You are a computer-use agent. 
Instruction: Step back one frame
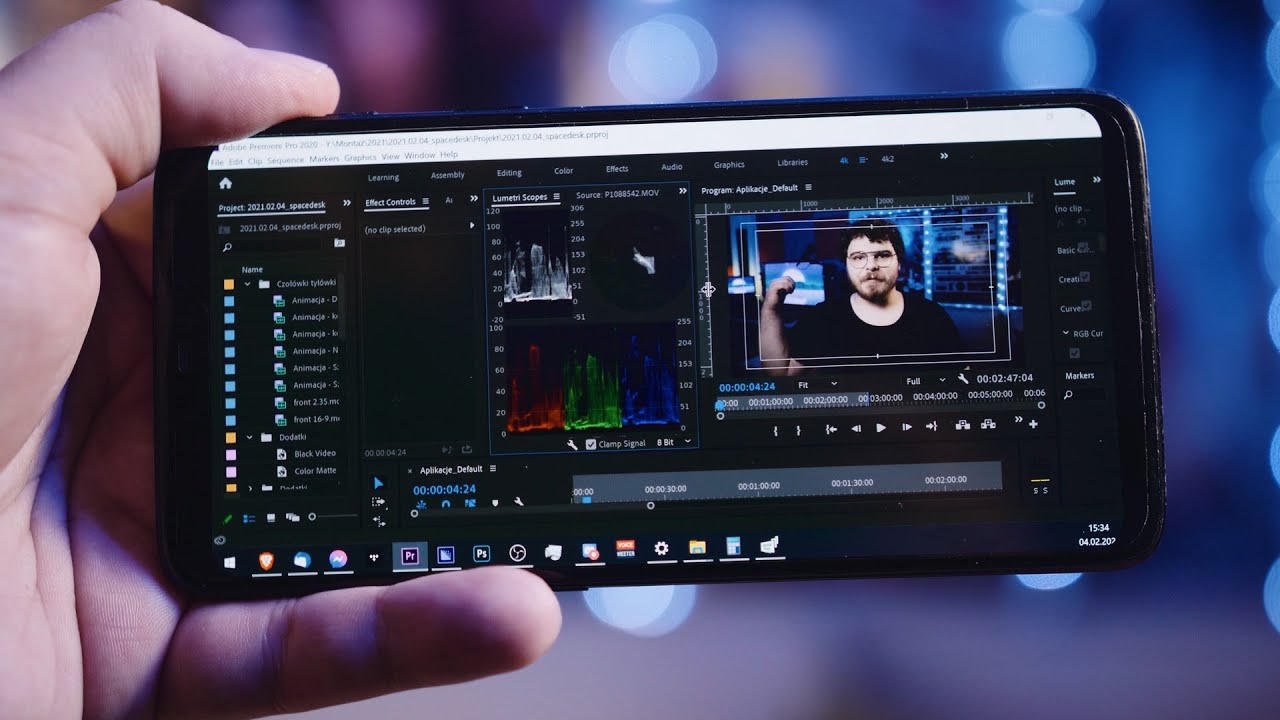tap(856, 428)
